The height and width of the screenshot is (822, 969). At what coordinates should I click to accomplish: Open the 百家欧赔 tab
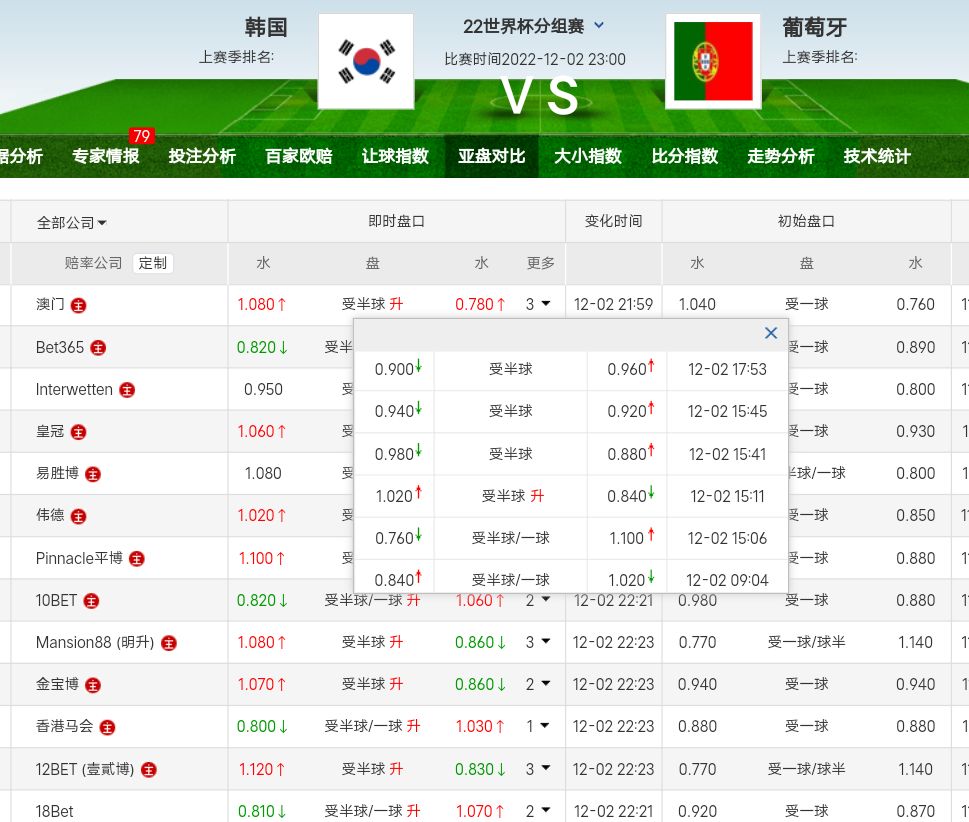[298, 156]
